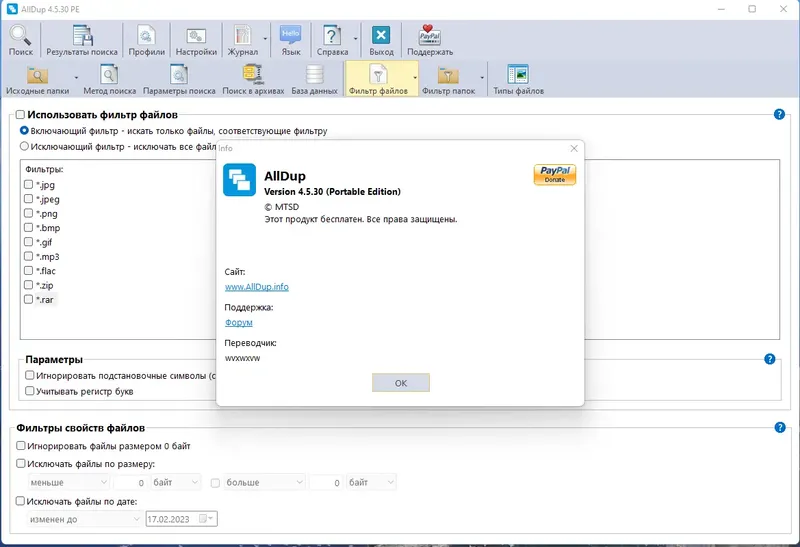This screenshot has height=547, width=800.
Task: Click help icon beside Использовать фильтр файлов
Action: tap(779, 114)
